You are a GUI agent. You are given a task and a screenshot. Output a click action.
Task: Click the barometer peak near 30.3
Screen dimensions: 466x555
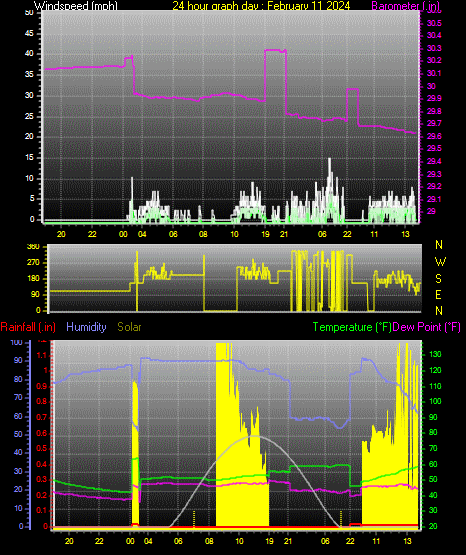coord(275,50)
